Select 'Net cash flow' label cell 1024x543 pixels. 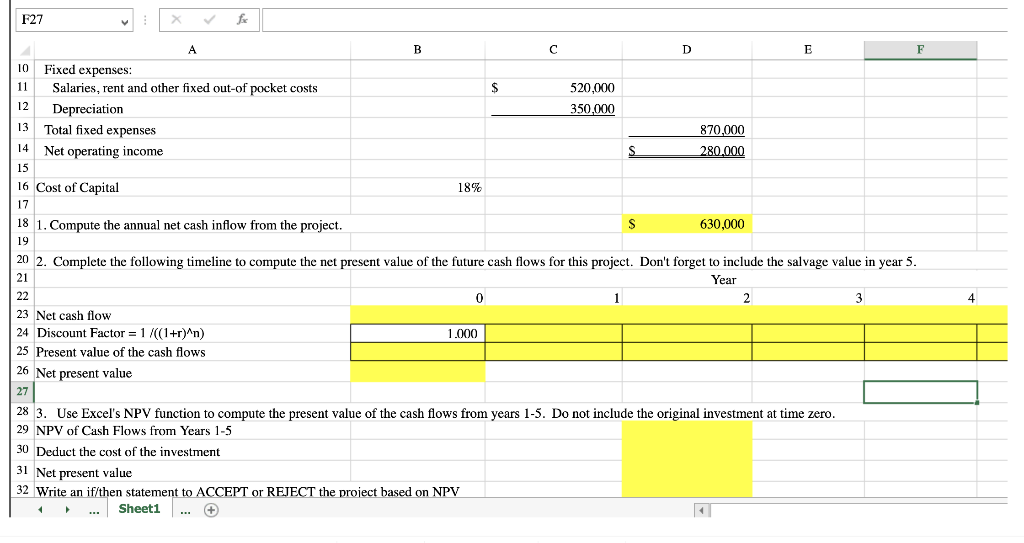pyautogui.click(x=192, y=315)
